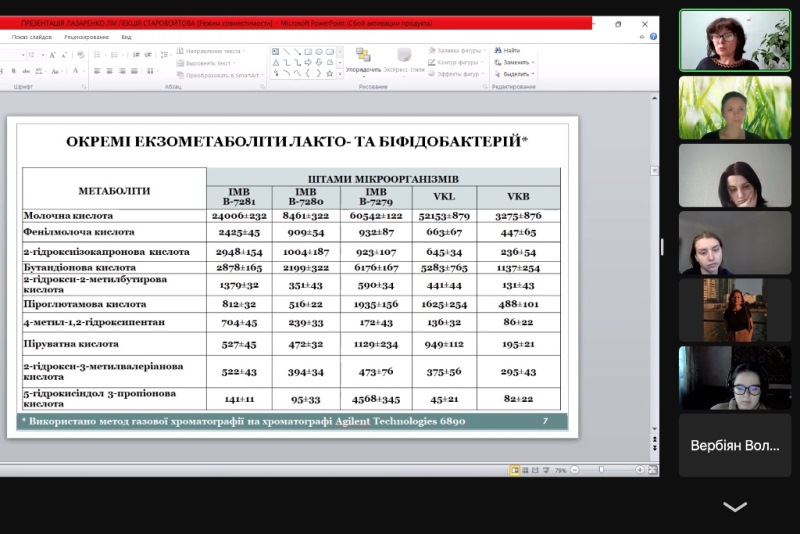Viewport: 800px width, 534px height.
Task: Collapse the ribbon using the small caret icon
Action: click(x=642, y=37)
